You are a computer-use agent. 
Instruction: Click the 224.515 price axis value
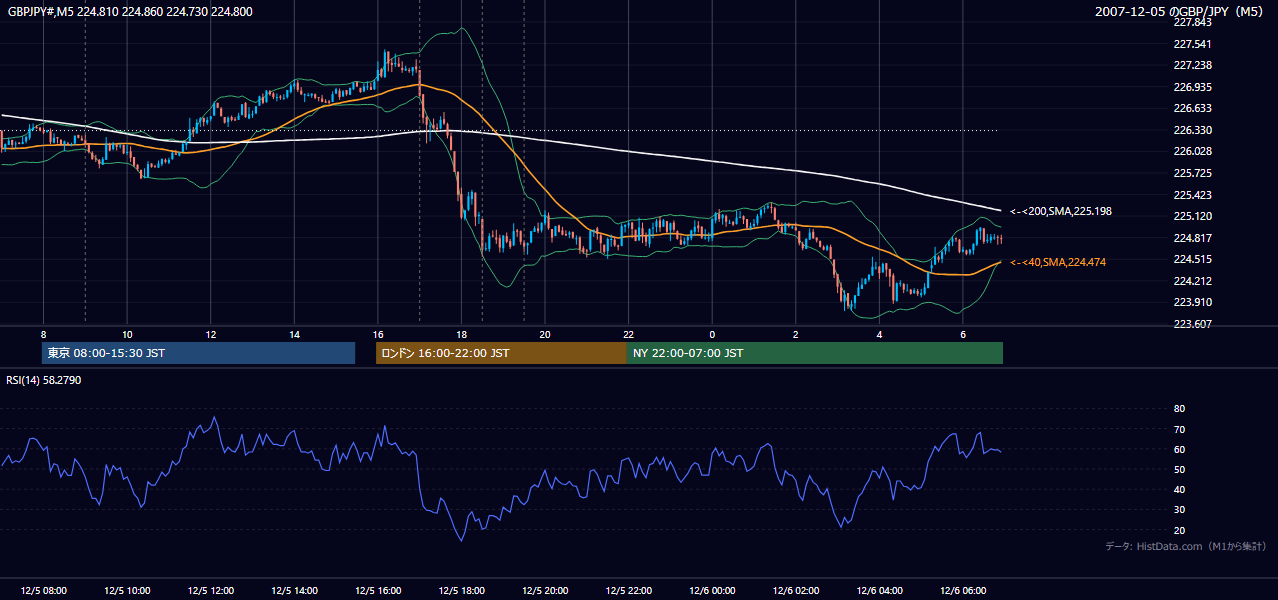pos(1193,259)
